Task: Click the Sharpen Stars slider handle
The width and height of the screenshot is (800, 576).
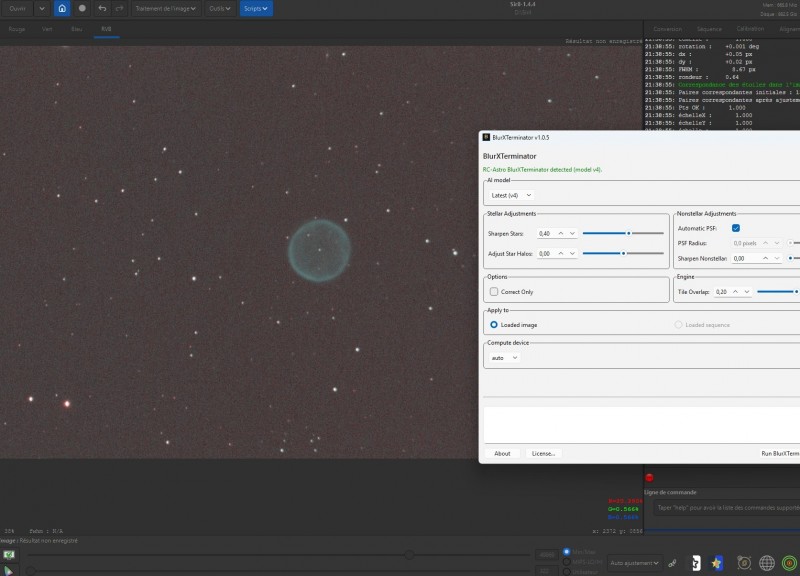Action: coord(629,233)
